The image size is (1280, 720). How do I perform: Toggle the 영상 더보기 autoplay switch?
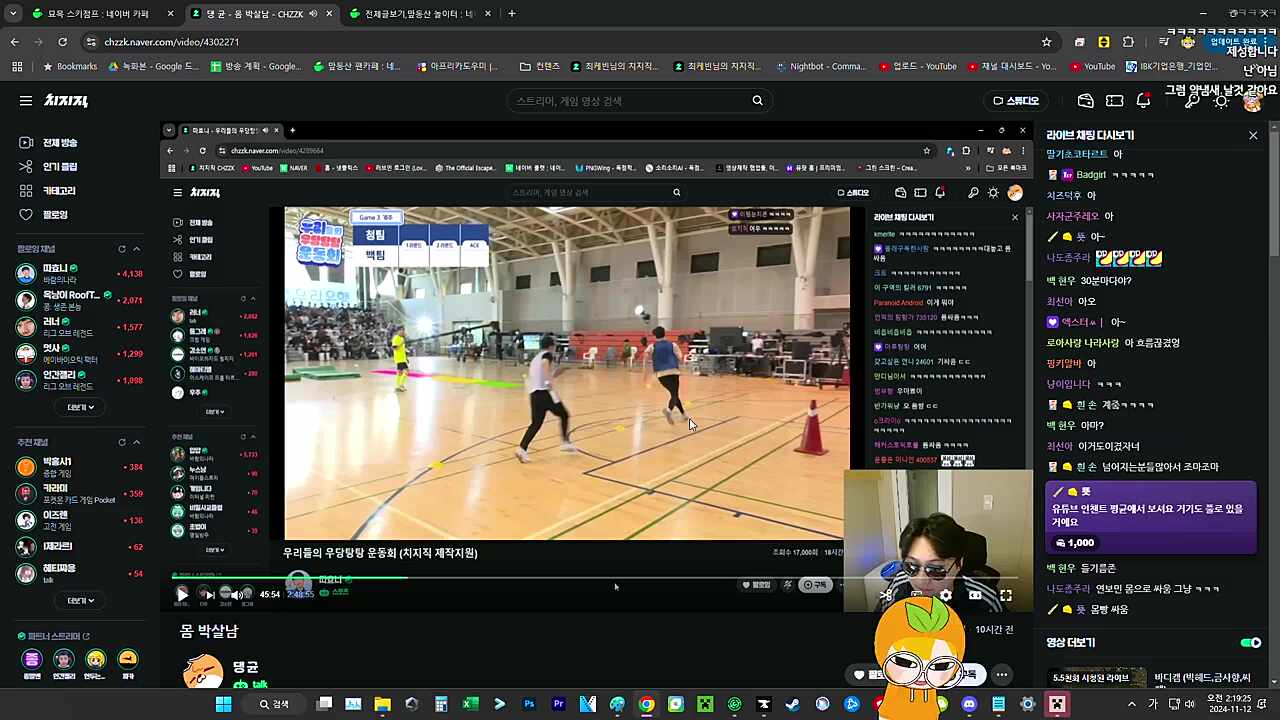click(1251, 643)
